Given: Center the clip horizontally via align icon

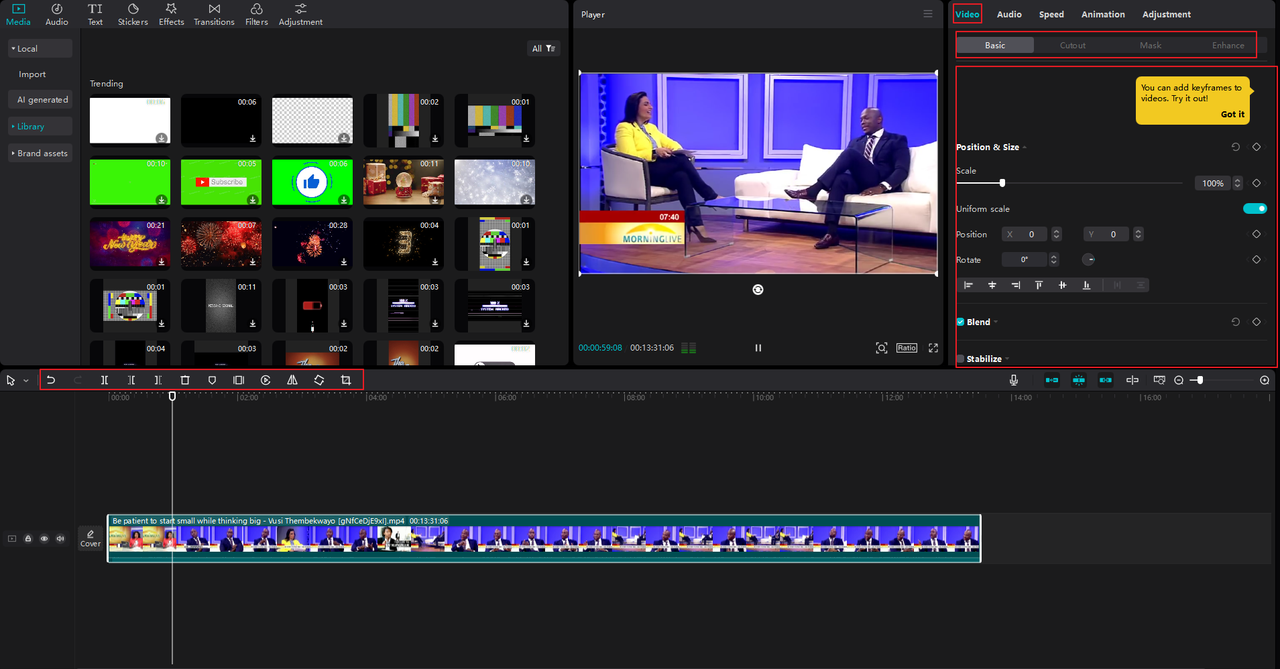Looking at the screenshot, I should (992, 285).
